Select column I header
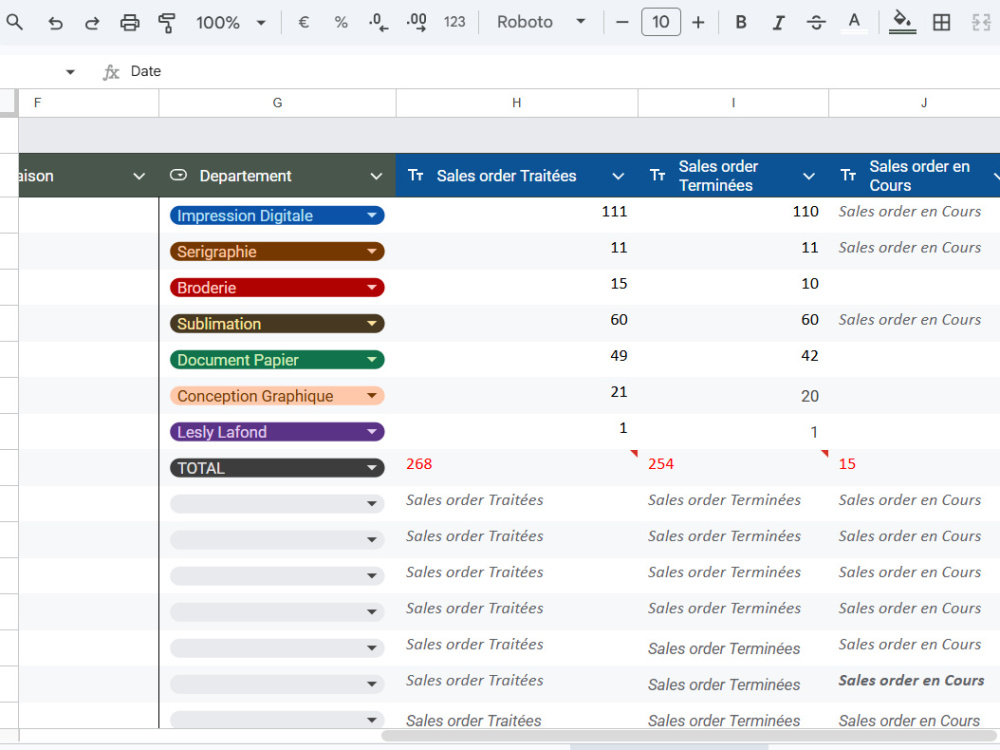Image resolution: width=1000 pixels, height=750 pixels. click(733, 103)
